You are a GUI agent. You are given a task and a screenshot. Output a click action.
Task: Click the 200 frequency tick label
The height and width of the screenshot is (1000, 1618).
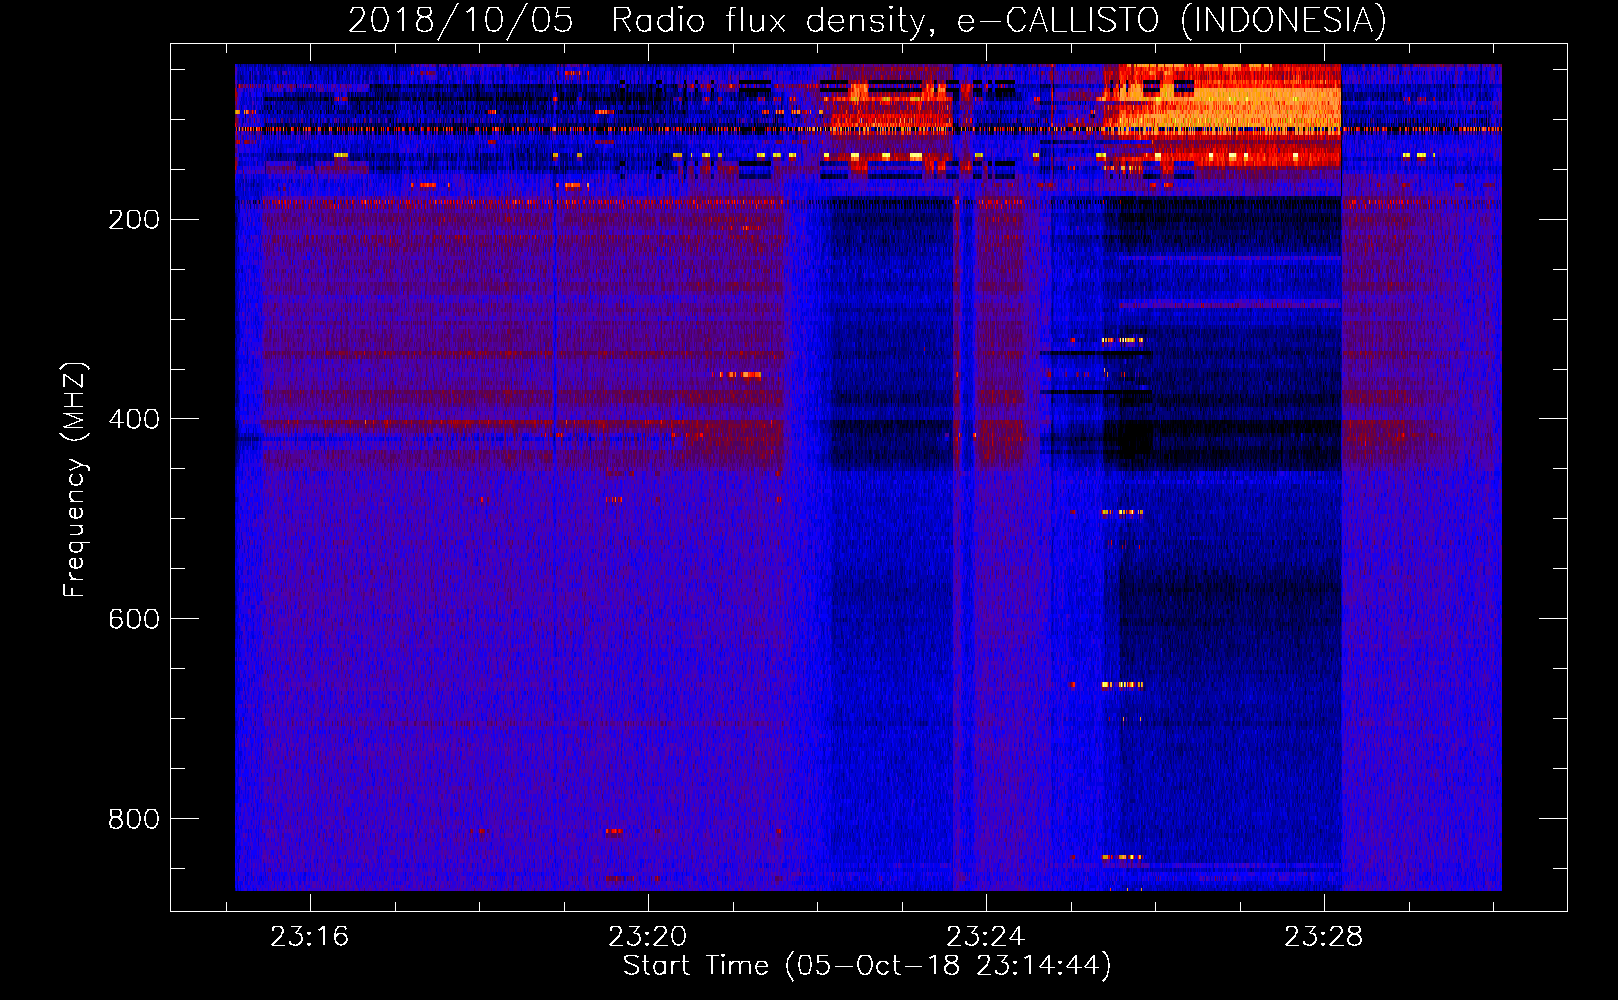coord(134,219)
